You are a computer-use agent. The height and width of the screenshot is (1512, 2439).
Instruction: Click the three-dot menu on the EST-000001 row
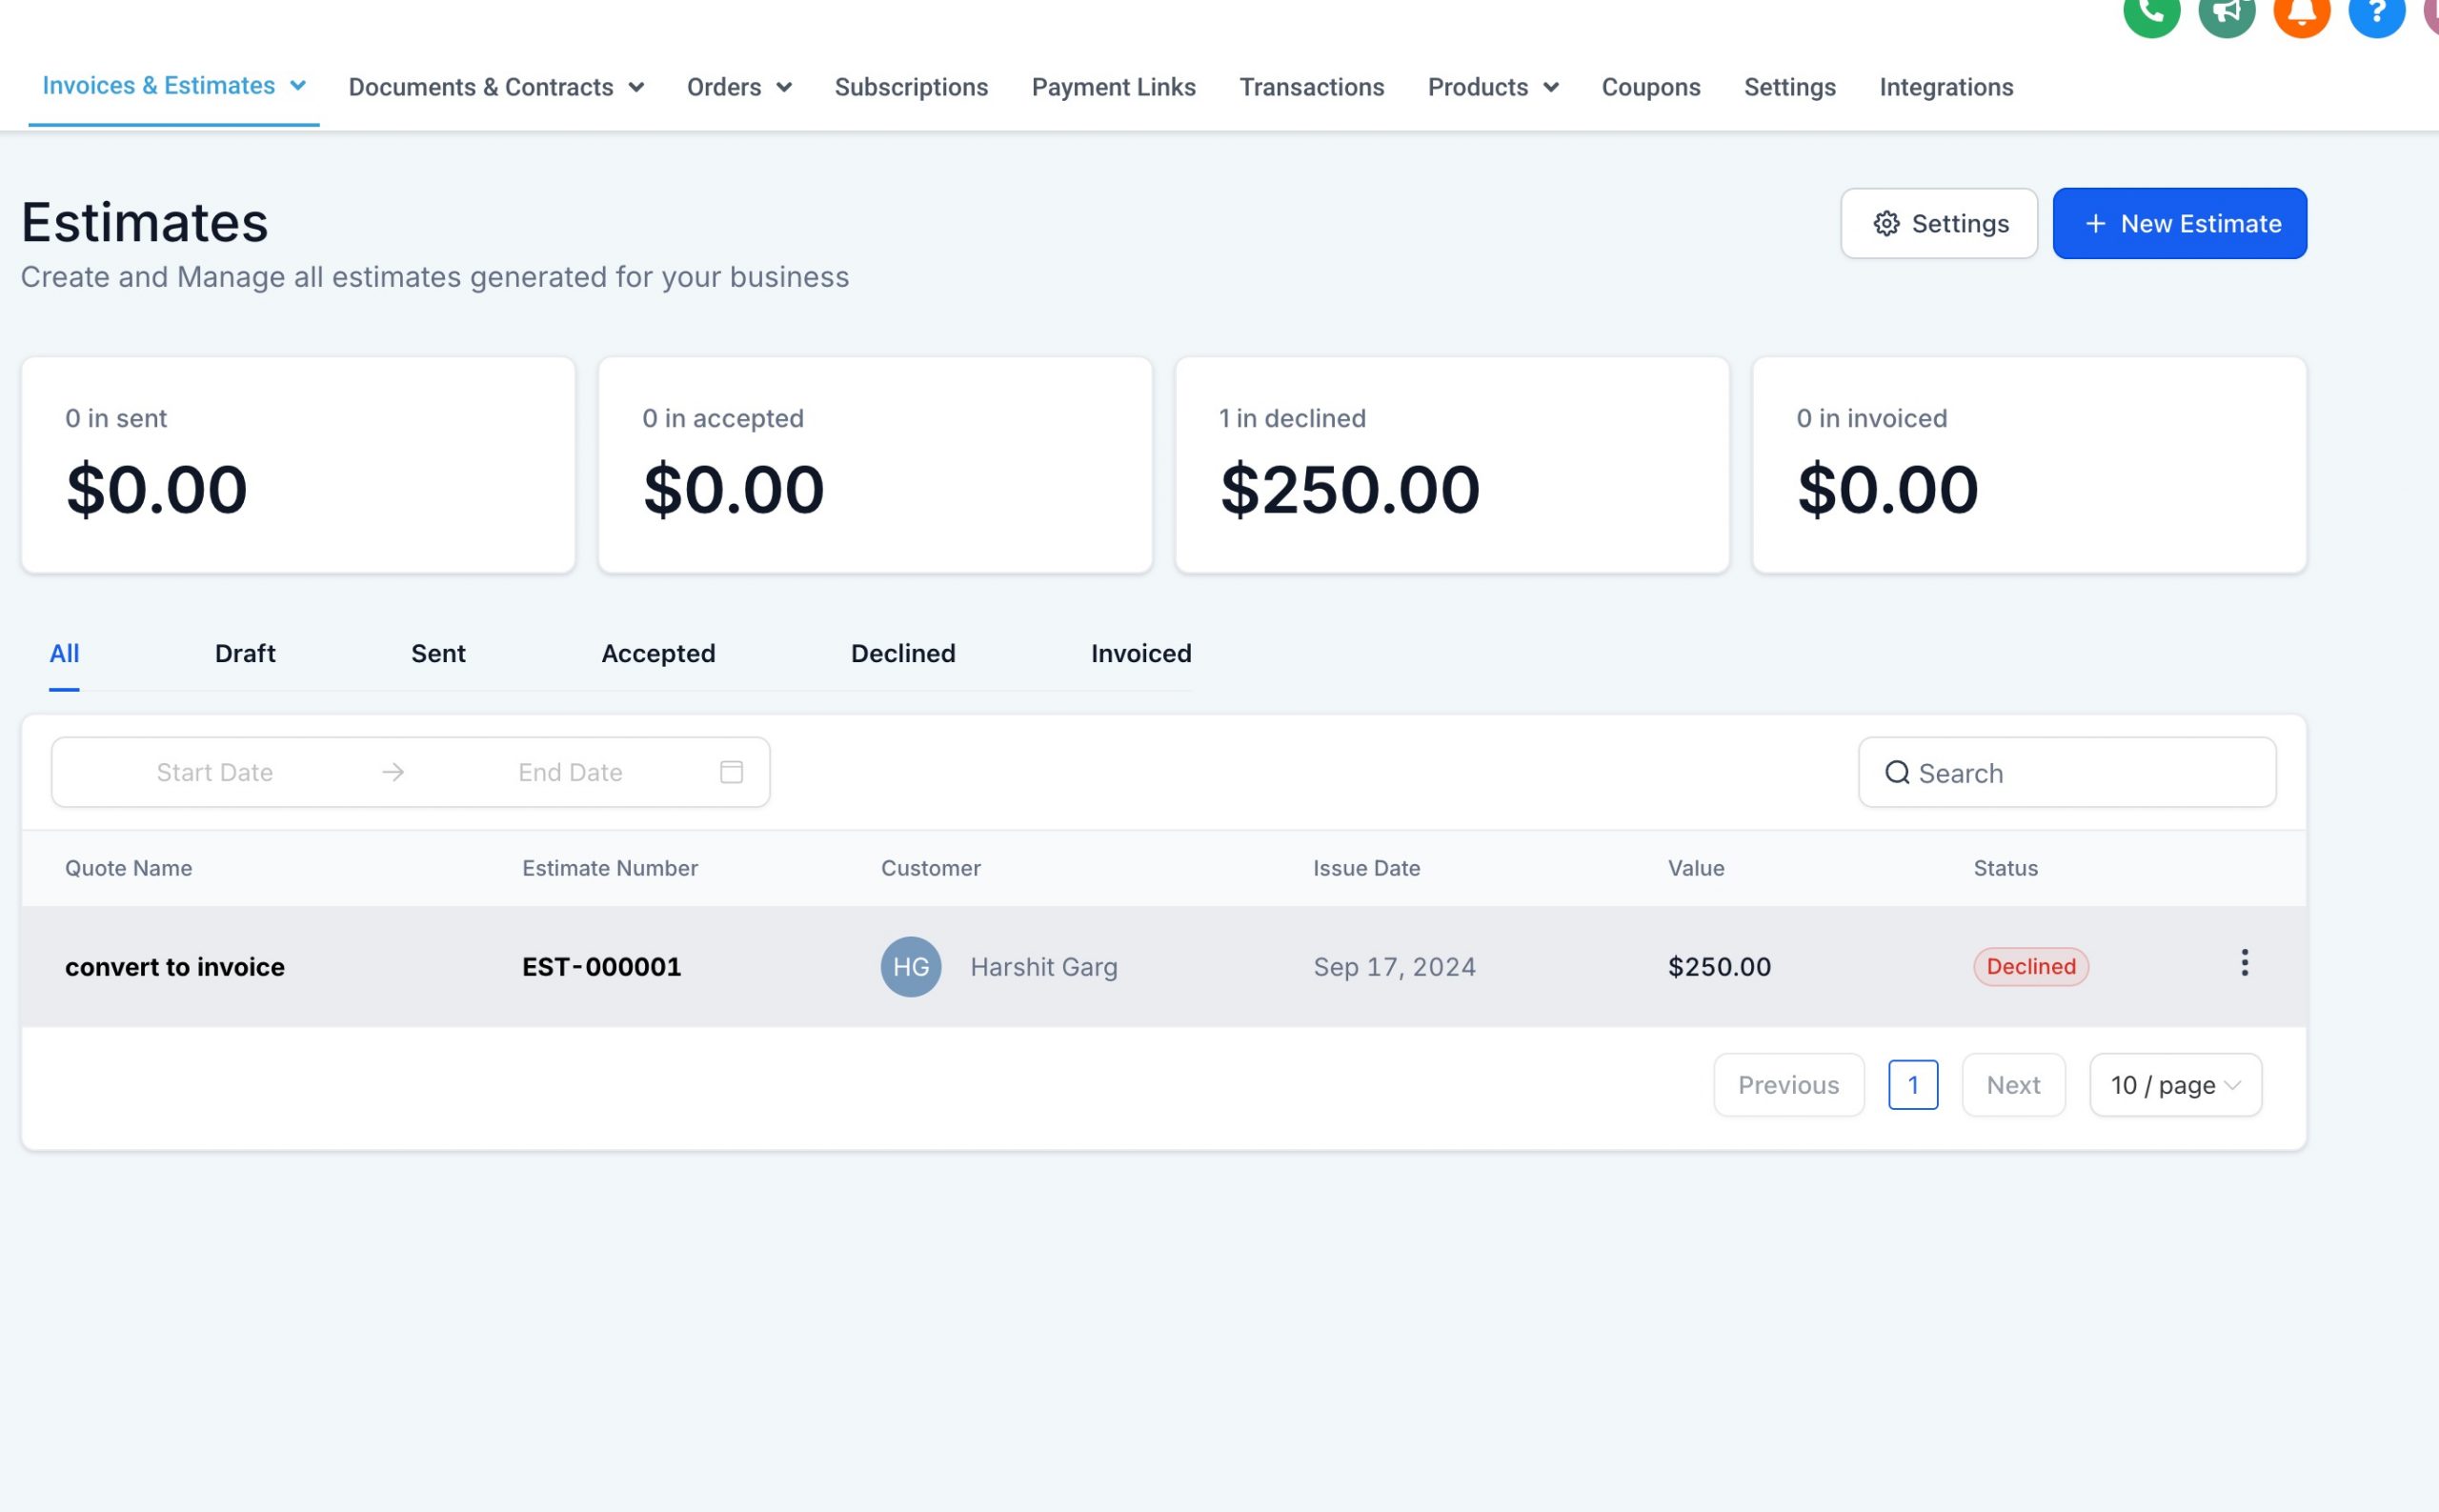click(x=2244, y=963)
